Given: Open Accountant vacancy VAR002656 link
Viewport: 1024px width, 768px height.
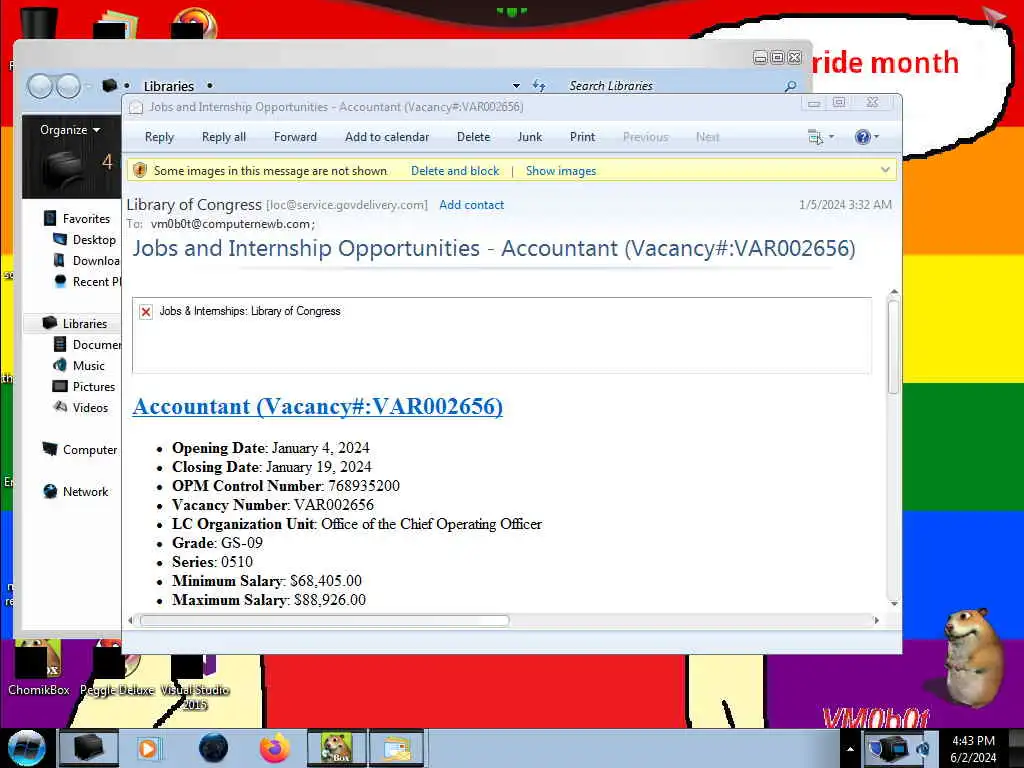Looking at the screenshot, I should (x=317, y=406).
